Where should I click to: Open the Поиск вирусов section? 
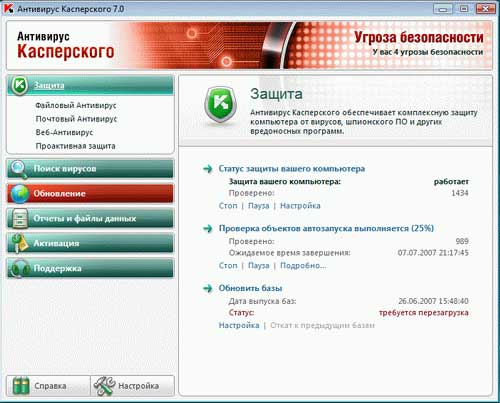[90, 169]
